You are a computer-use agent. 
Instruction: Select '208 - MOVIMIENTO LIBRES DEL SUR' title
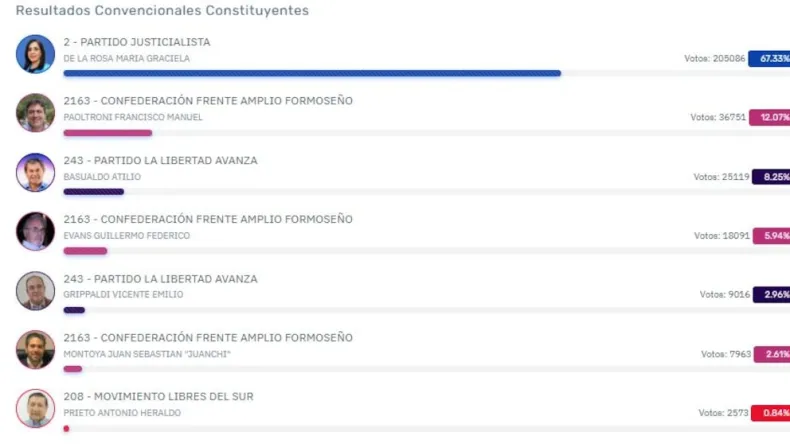pos(158,397)
